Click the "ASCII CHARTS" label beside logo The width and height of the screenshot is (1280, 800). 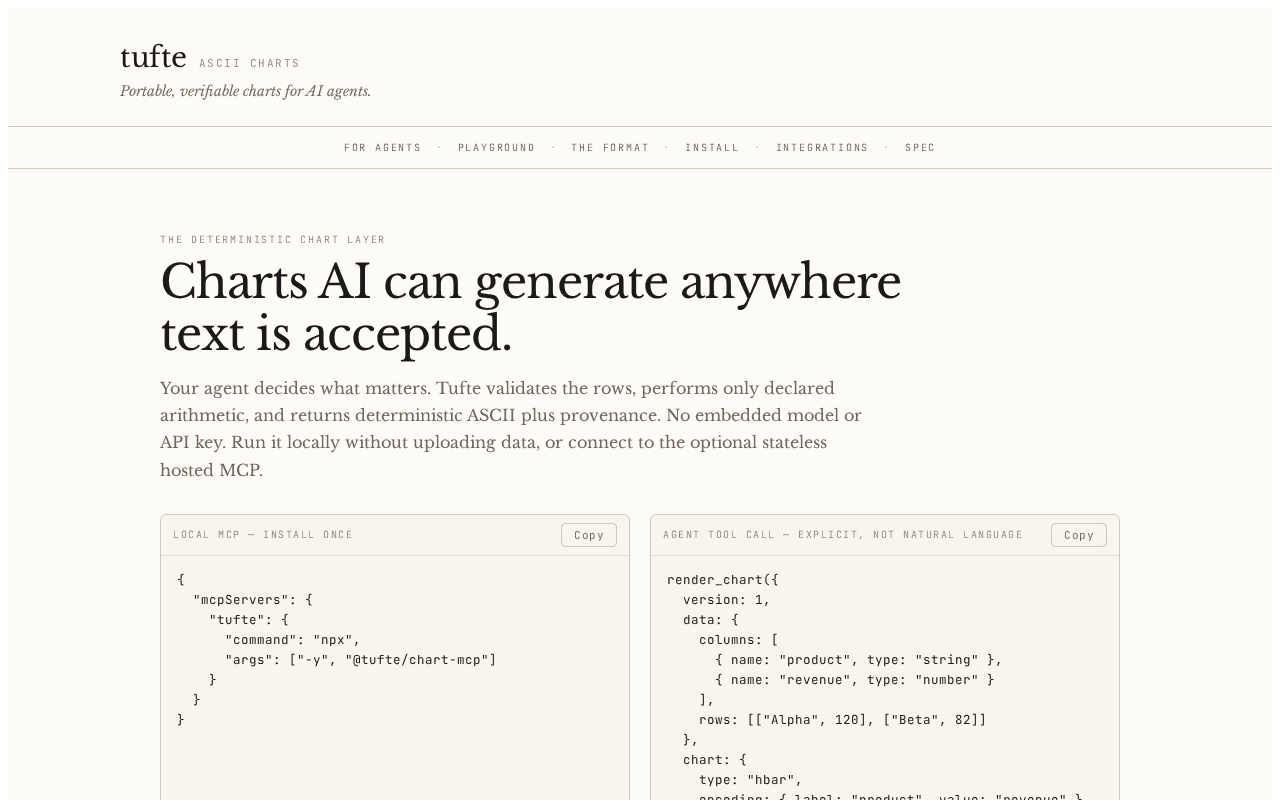(x=250, y=64)
